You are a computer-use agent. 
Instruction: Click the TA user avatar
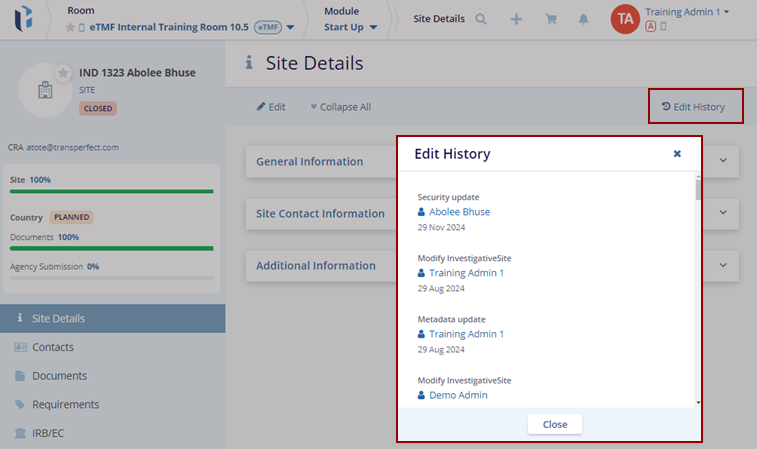point(624,19)
